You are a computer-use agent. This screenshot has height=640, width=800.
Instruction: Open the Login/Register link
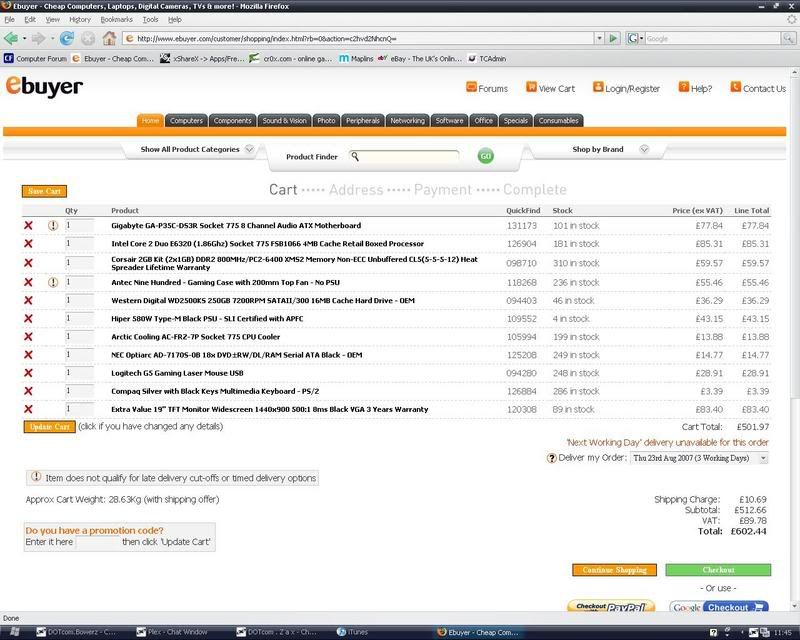[626, 88]
